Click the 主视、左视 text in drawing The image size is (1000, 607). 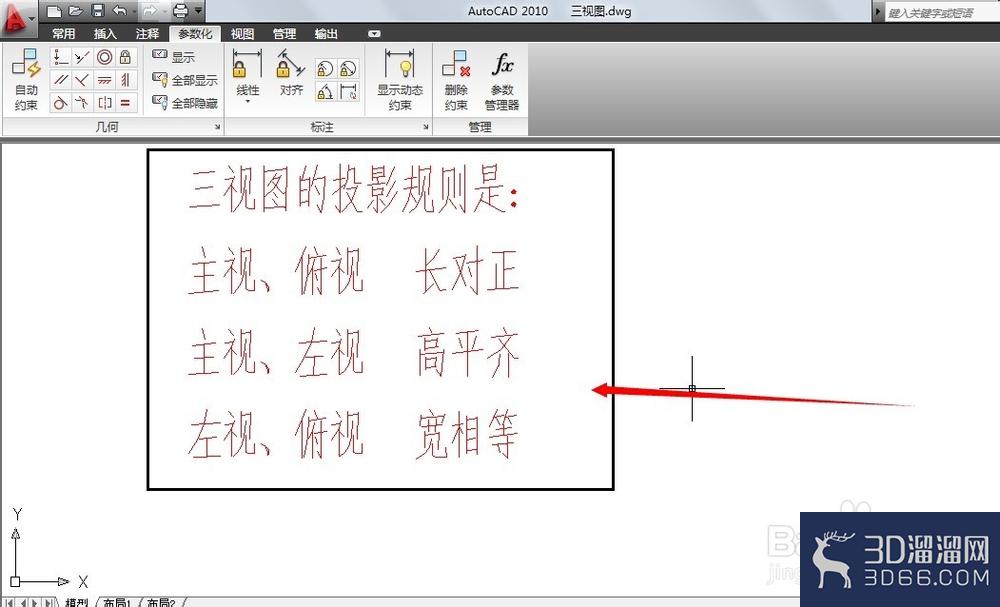276,353
